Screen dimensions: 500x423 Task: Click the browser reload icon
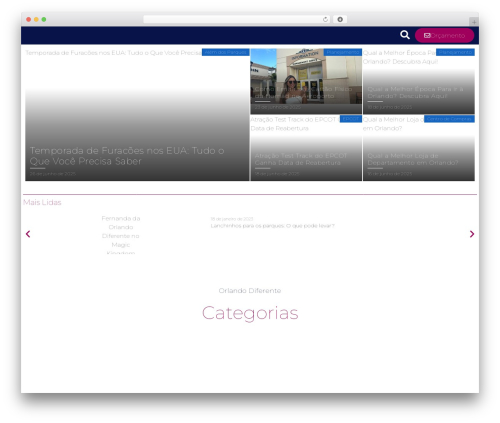(325, 19)
